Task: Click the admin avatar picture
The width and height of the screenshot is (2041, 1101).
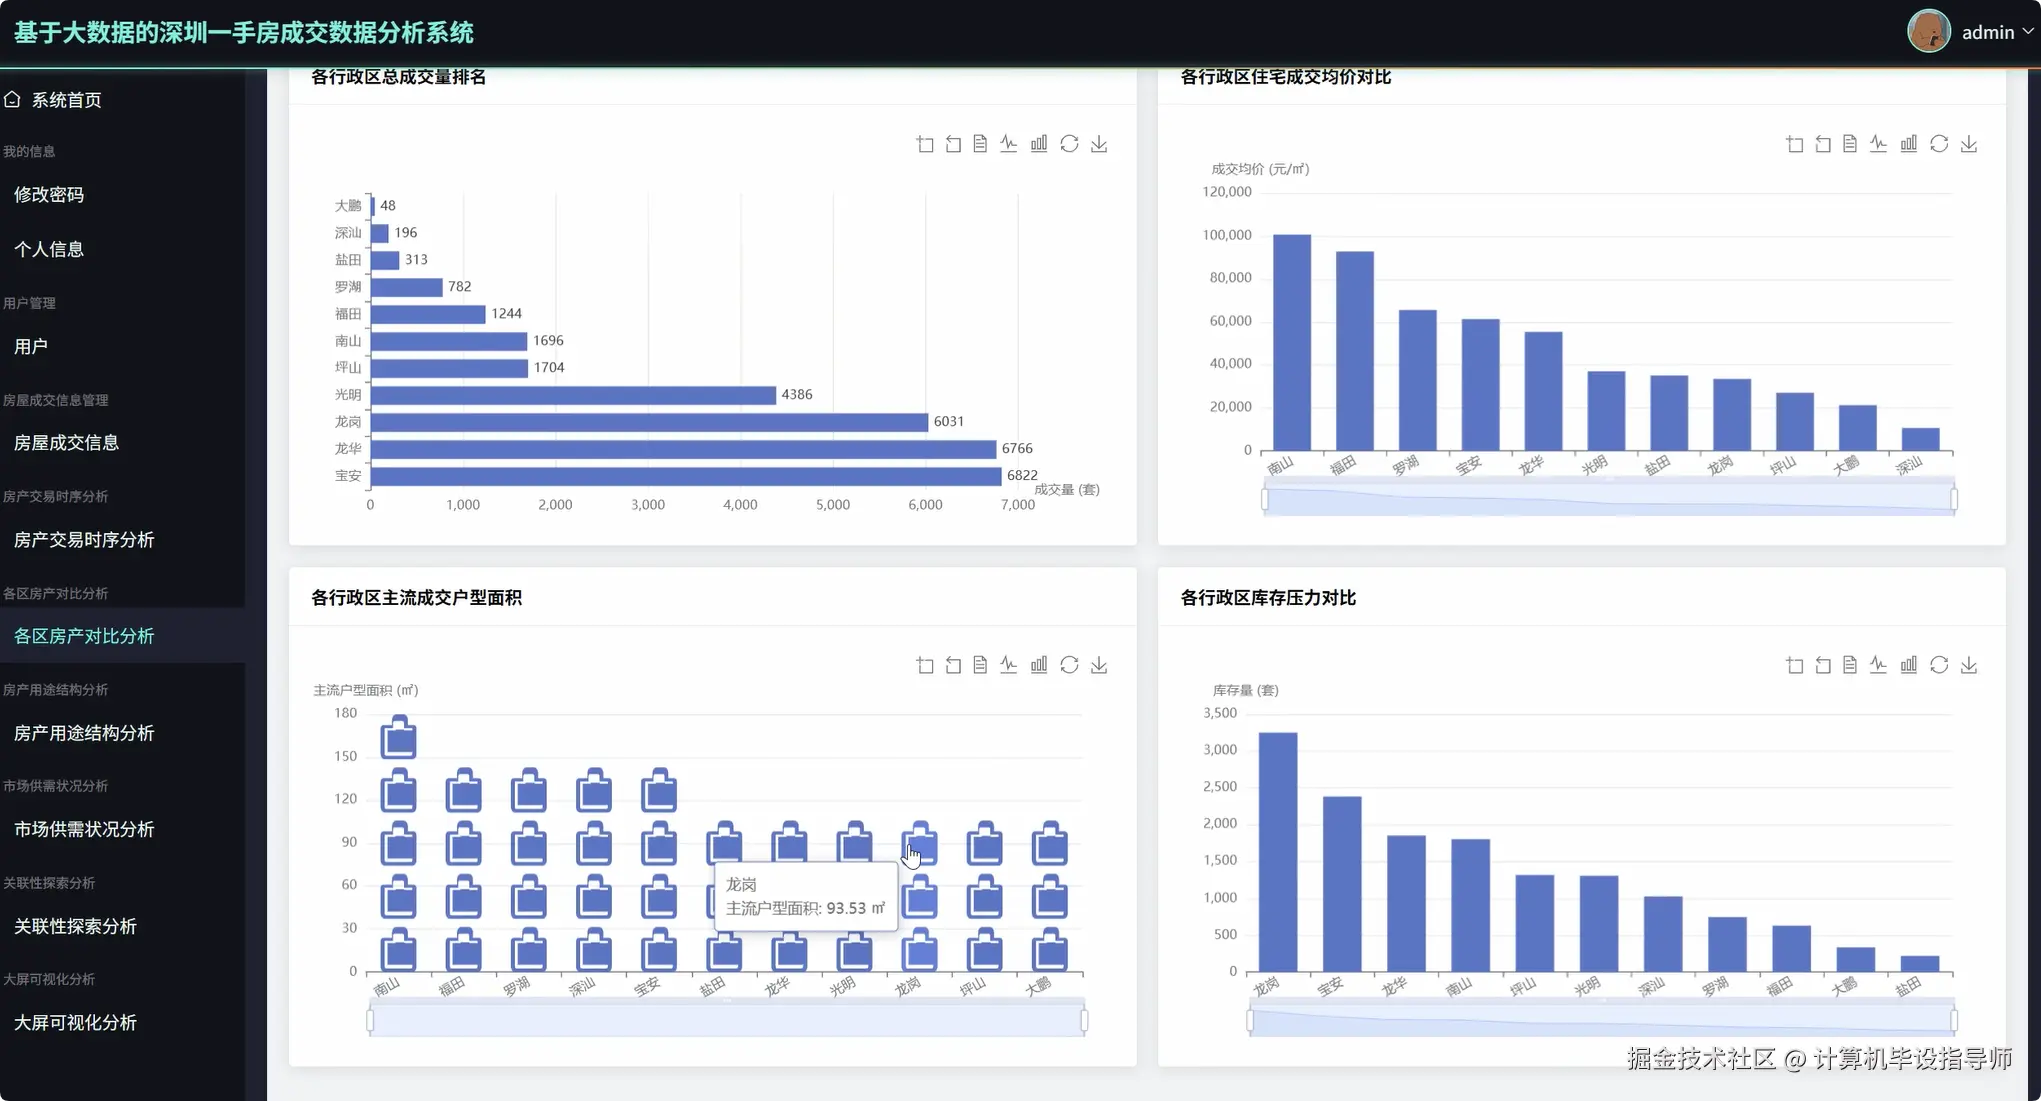Action: click(x=1927, y=32)
